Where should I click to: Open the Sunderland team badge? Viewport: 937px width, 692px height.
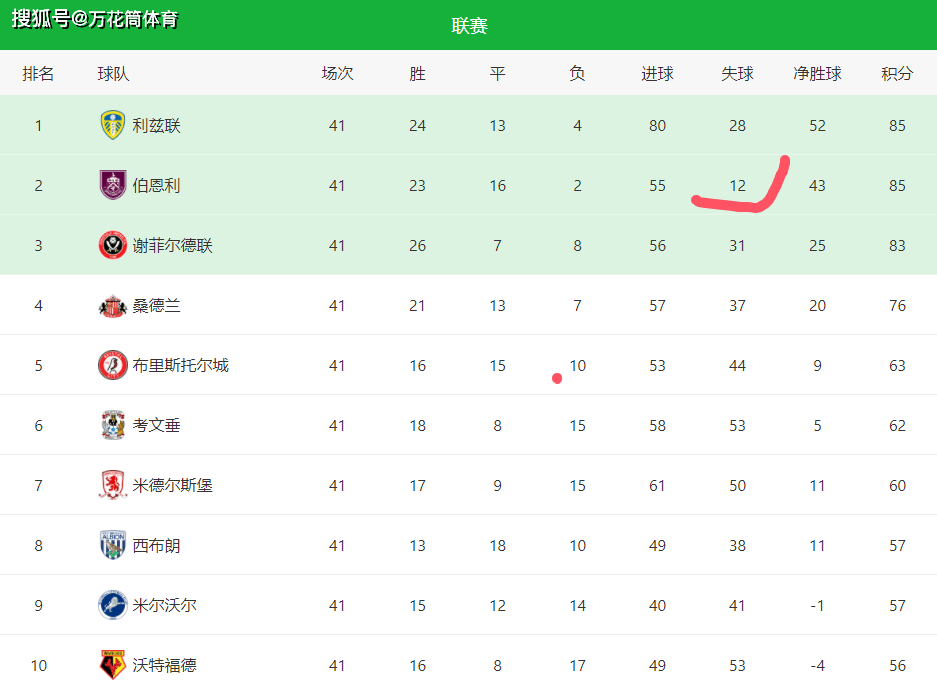[112, 306]
